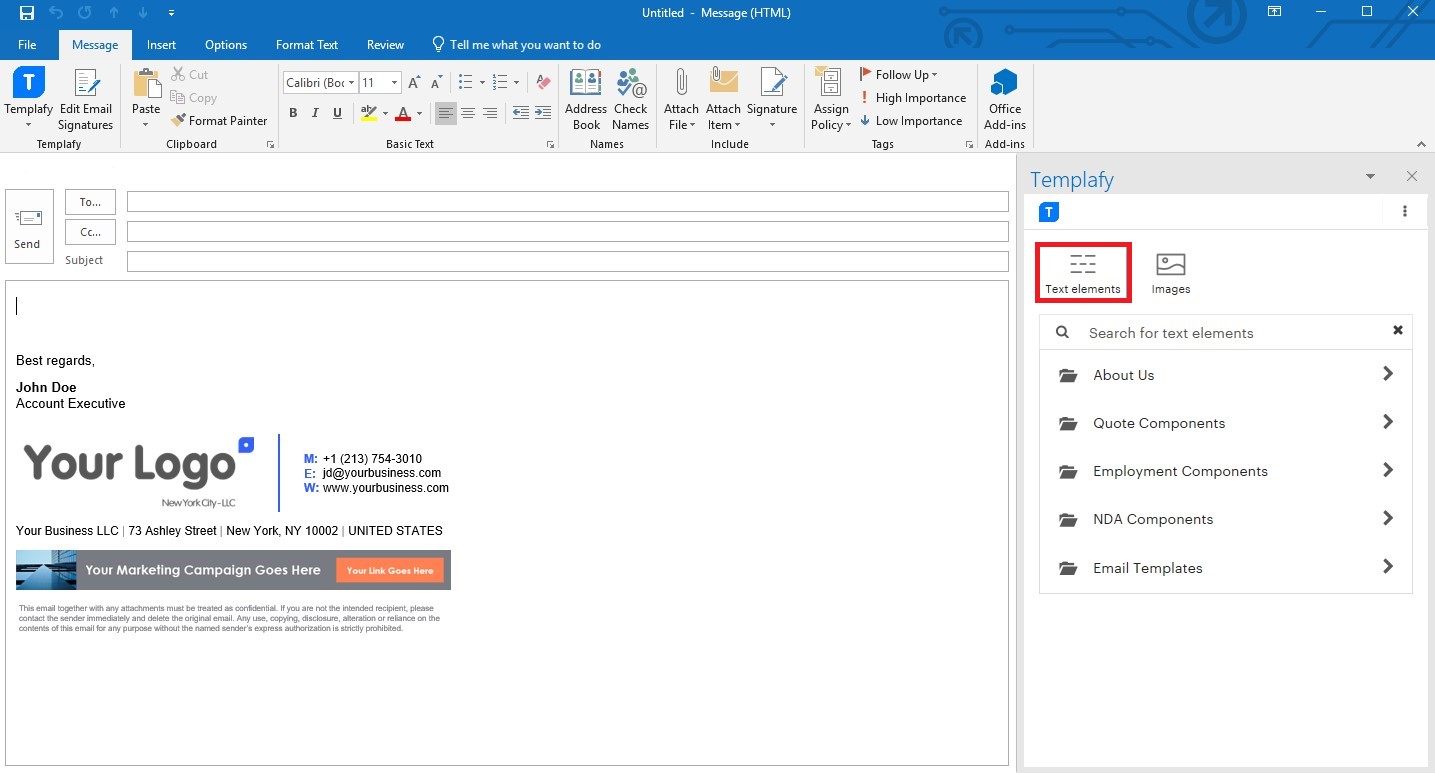
Task: Click the Cc... button
Action: pos(90,232)
